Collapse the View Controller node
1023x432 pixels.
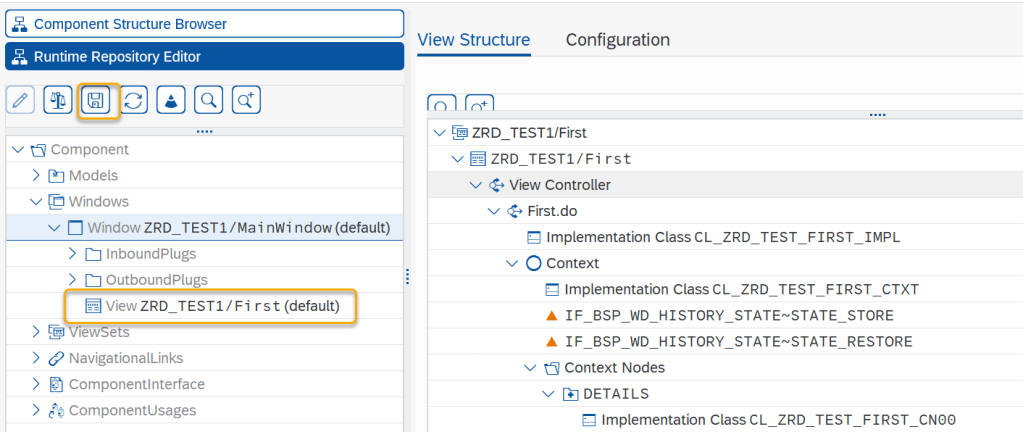(475, 185)
